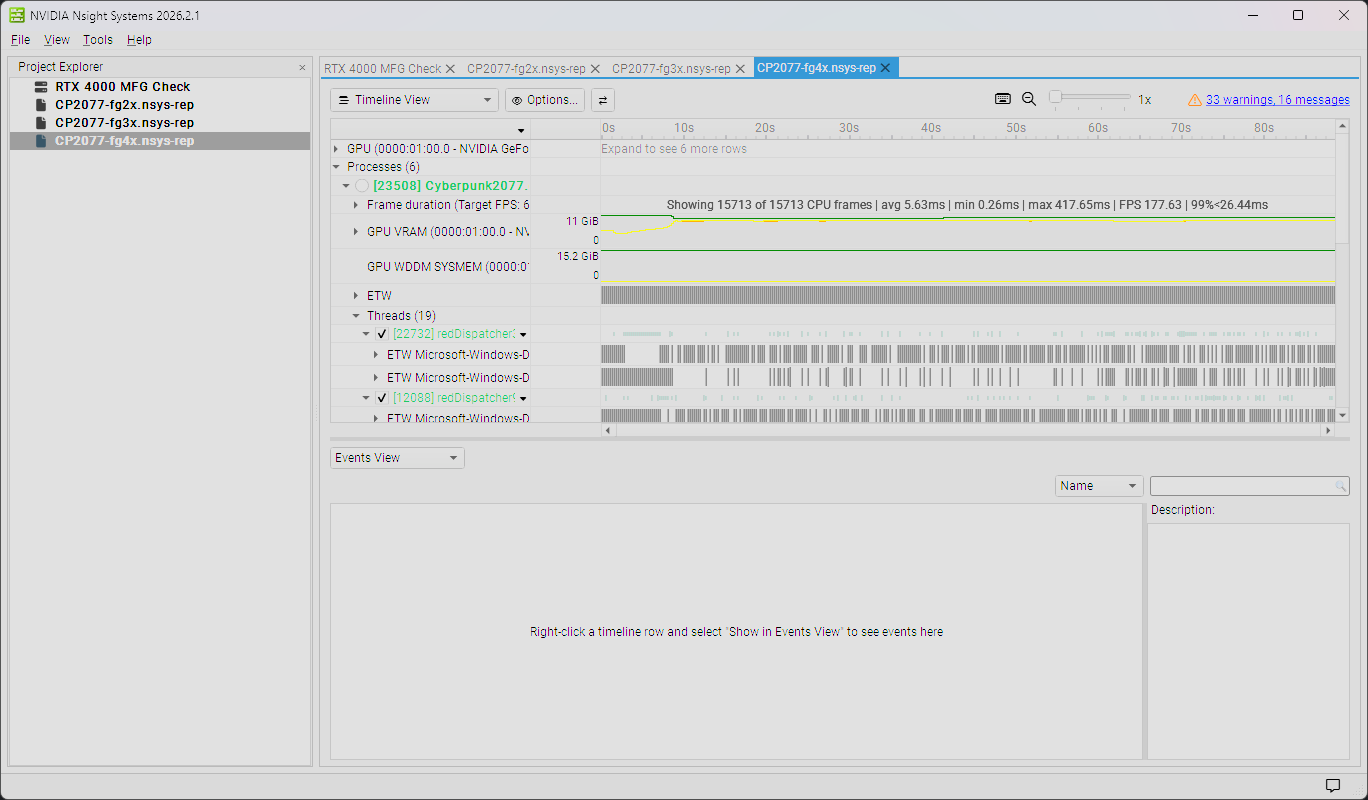This screenshot has height=800, width=1368.
Task: Close the CP2077-fg4x.nsys-rep tab
Action: click(885, 68)
